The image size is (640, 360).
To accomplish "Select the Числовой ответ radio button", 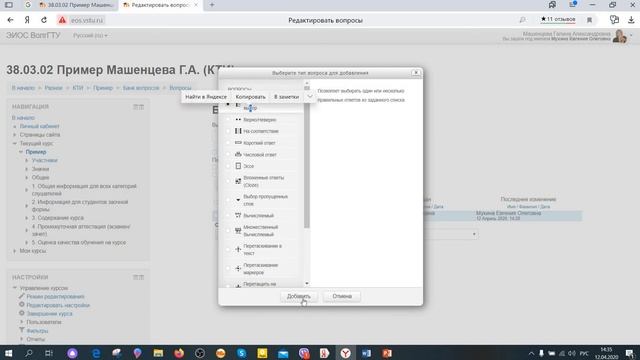I will tap(228, 154).
